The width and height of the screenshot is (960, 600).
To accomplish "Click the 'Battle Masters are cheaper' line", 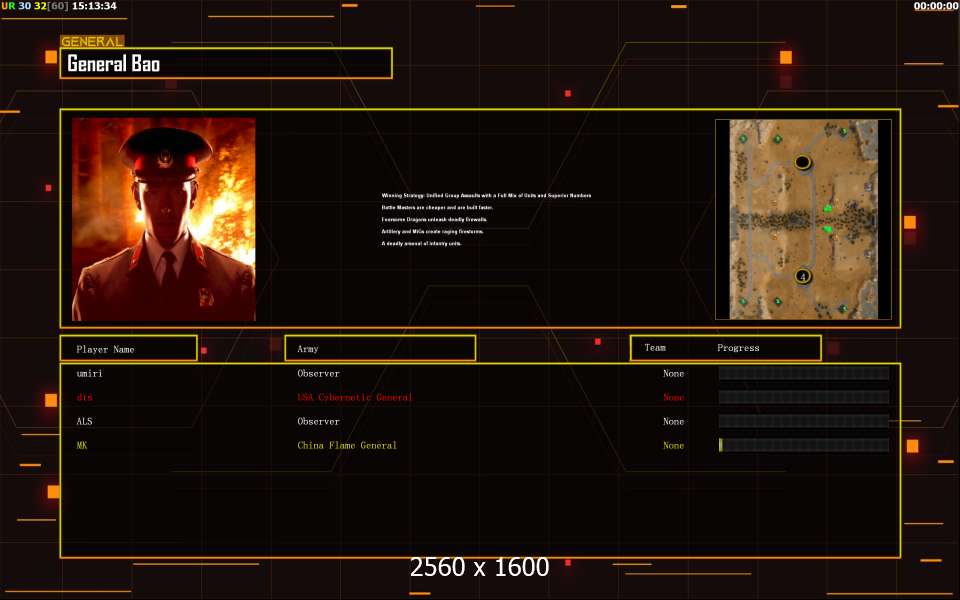I will 437,208.
